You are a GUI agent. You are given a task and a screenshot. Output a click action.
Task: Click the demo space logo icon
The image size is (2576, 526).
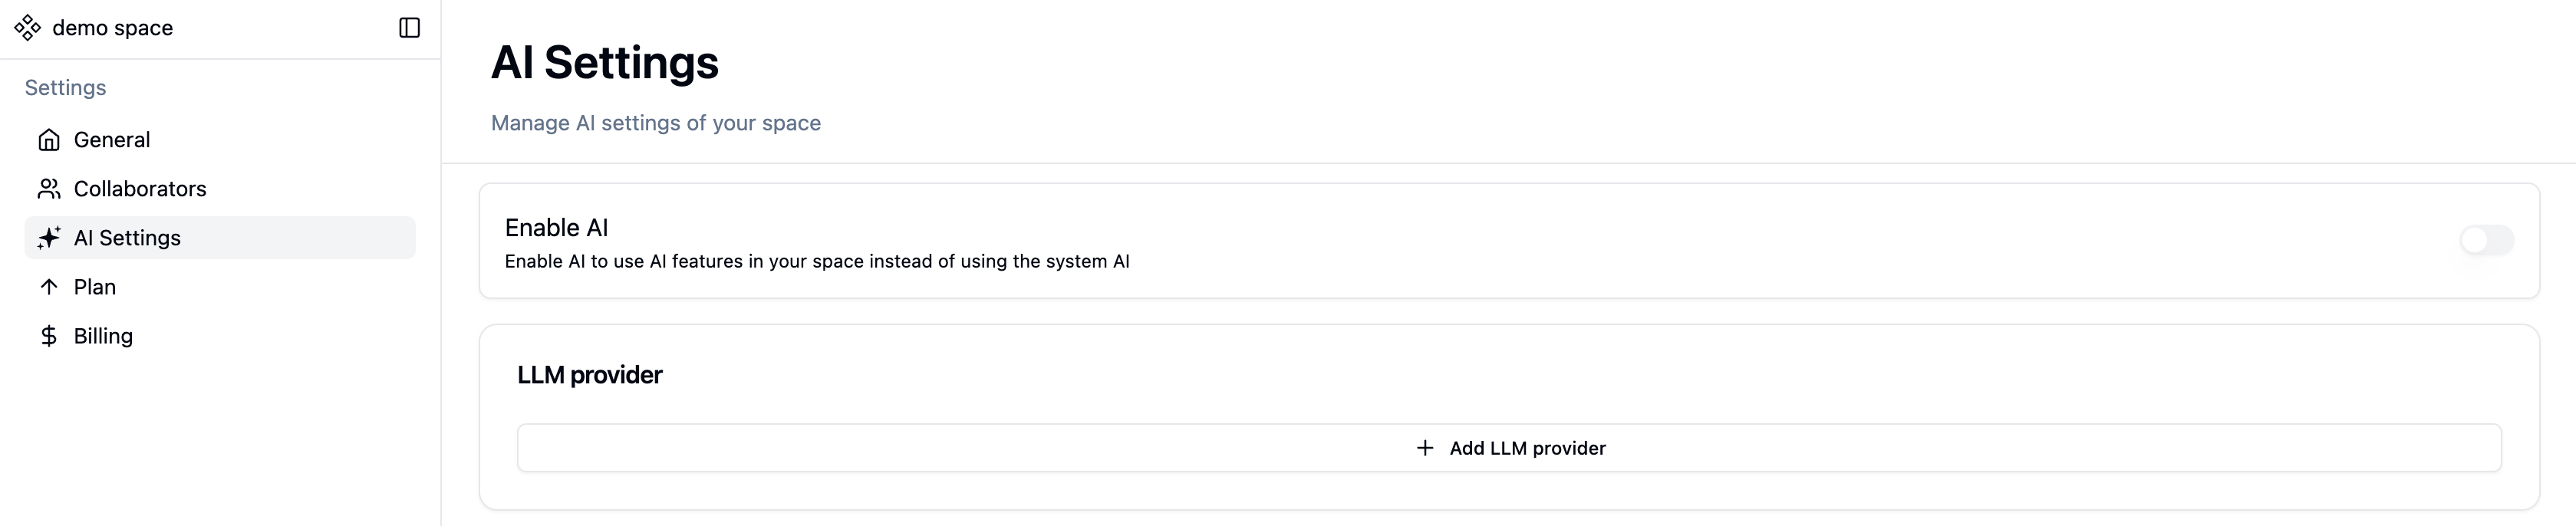(28, 28)
